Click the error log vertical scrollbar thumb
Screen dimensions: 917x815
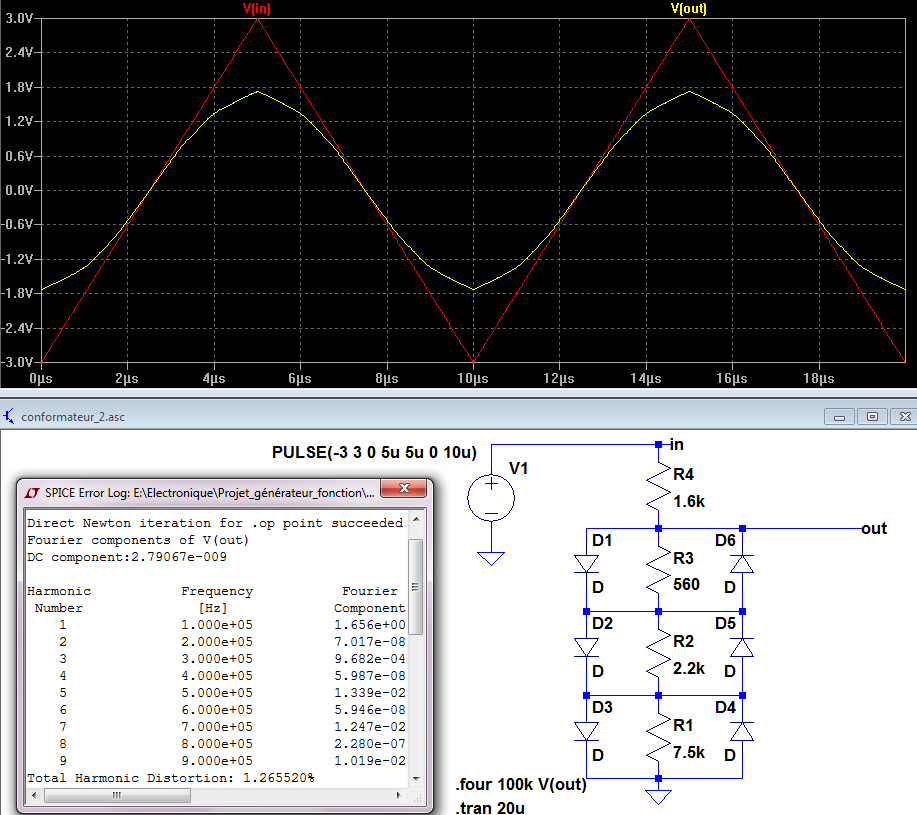pyautogui.click(x=416, y=586)
